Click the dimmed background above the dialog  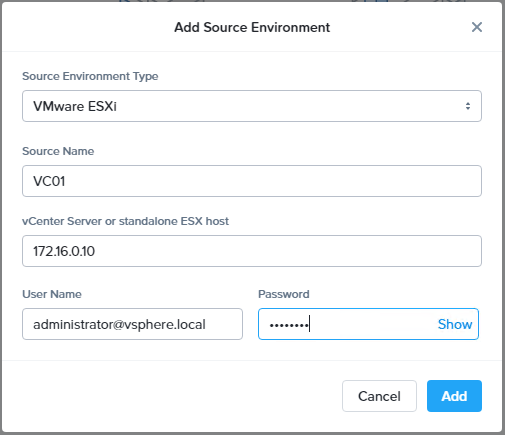coord(252,1)
